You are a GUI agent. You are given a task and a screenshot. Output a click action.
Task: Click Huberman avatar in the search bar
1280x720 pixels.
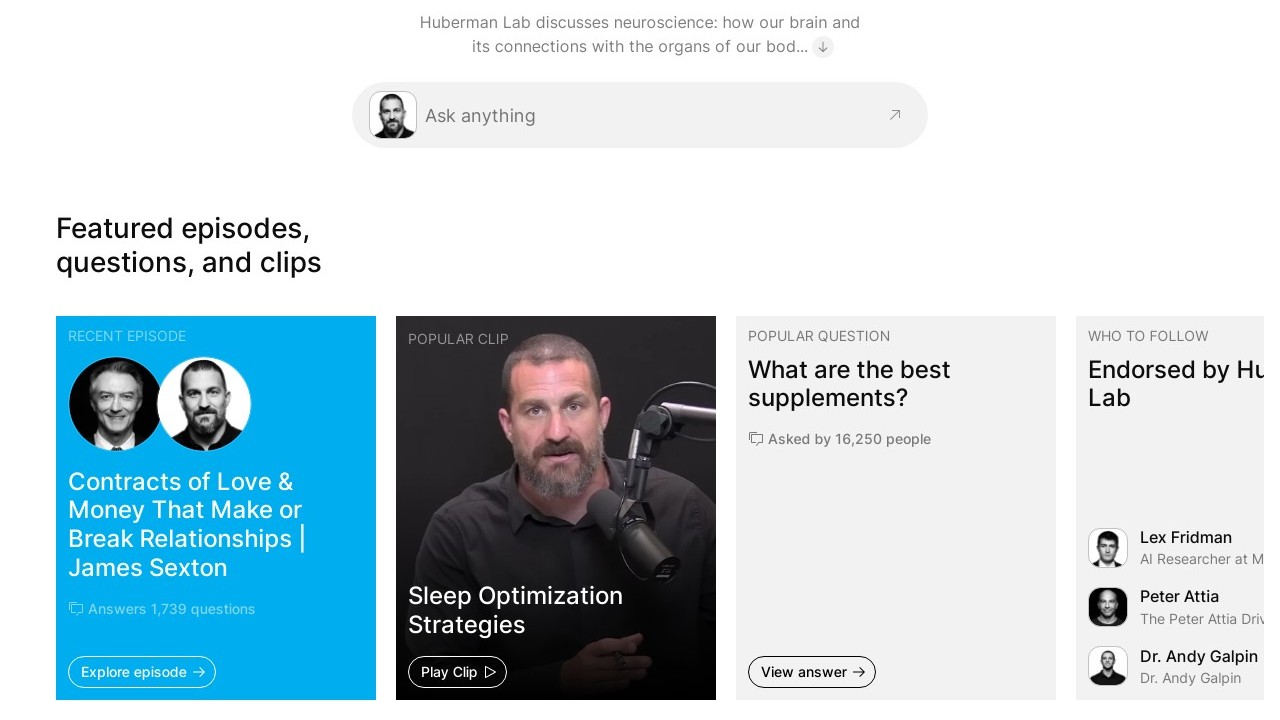click(x=393, y=115)
